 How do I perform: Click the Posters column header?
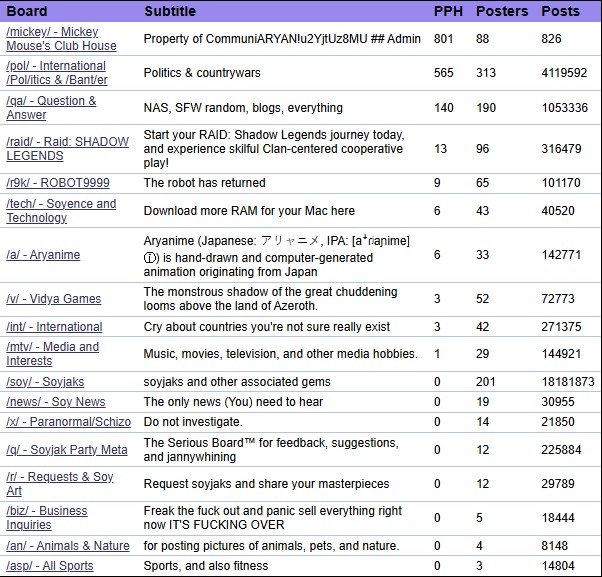(502, 11)
